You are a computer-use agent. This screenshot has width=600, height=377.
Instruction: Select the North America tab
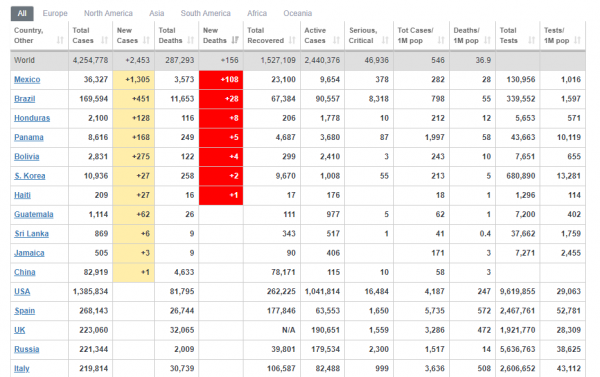click(108, 13)
